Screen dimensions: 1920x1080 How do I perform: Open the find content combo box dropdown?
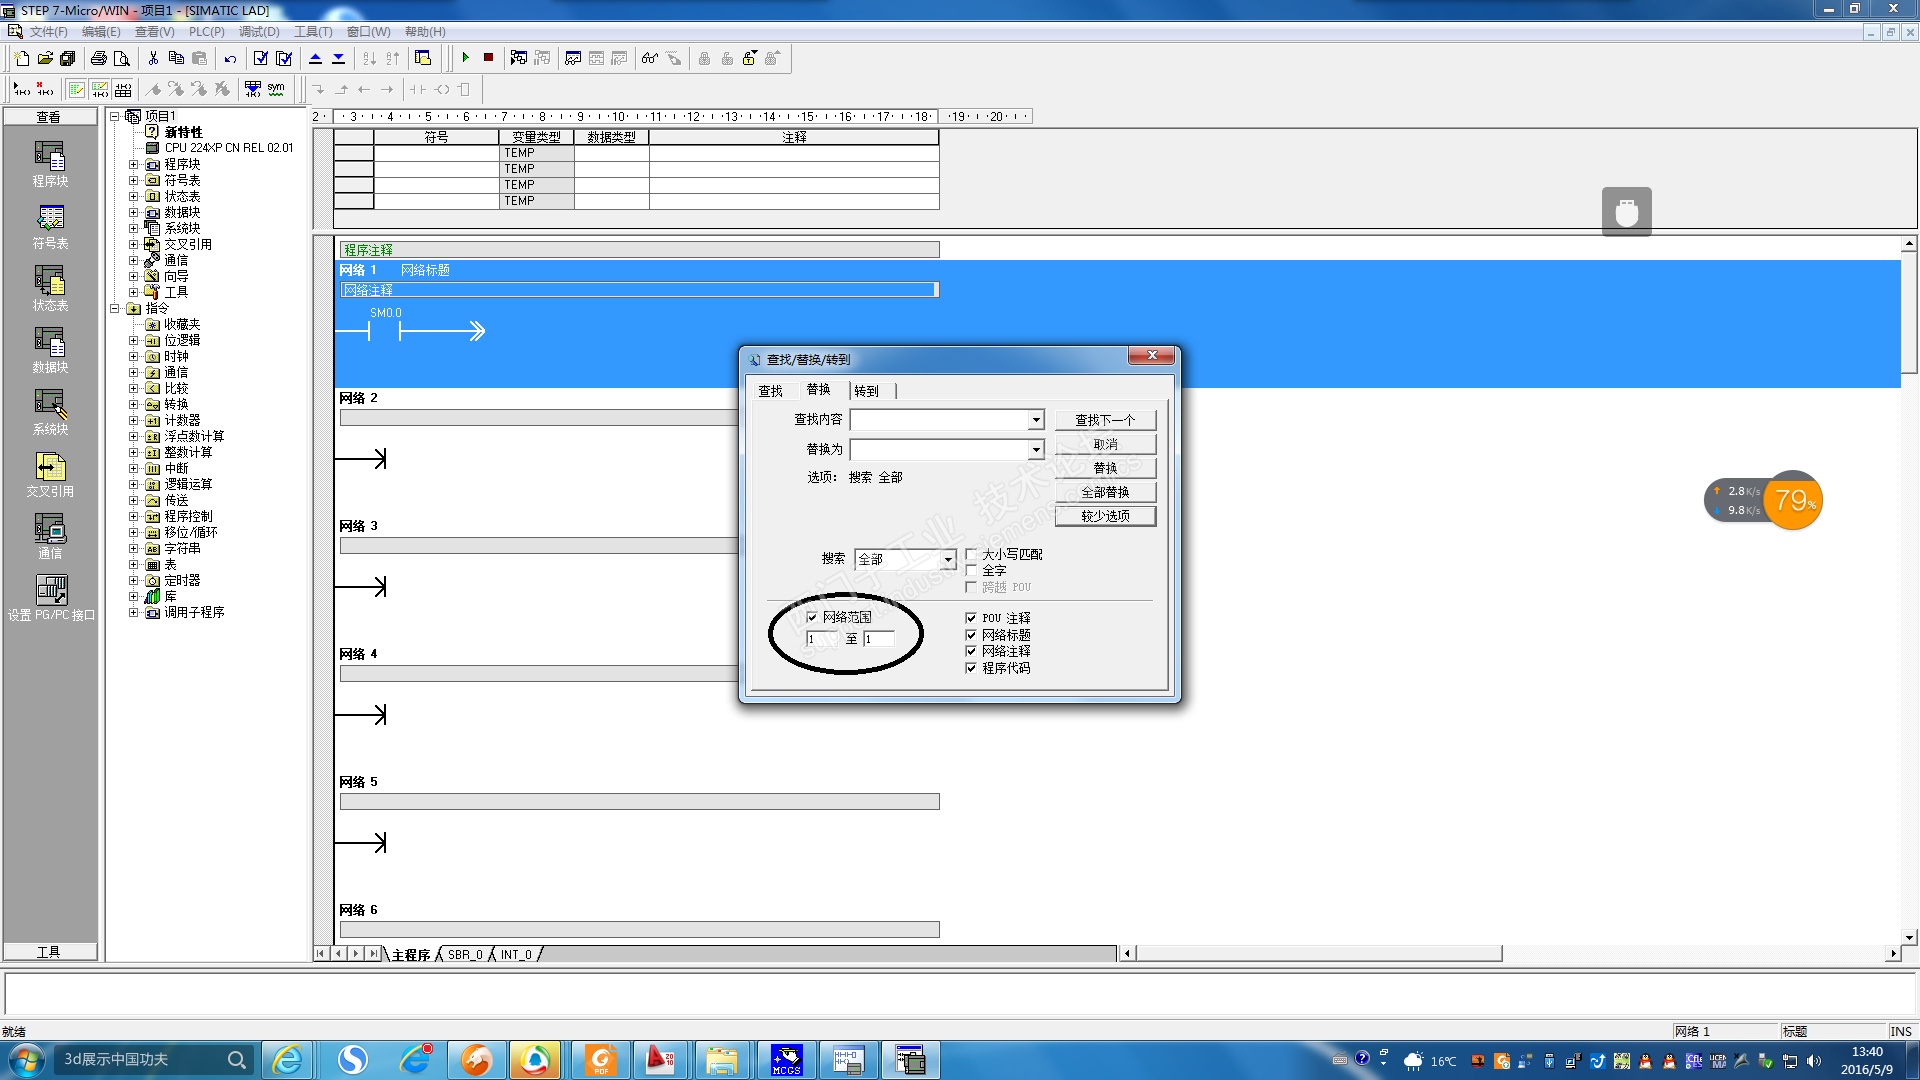[1036, 420]
